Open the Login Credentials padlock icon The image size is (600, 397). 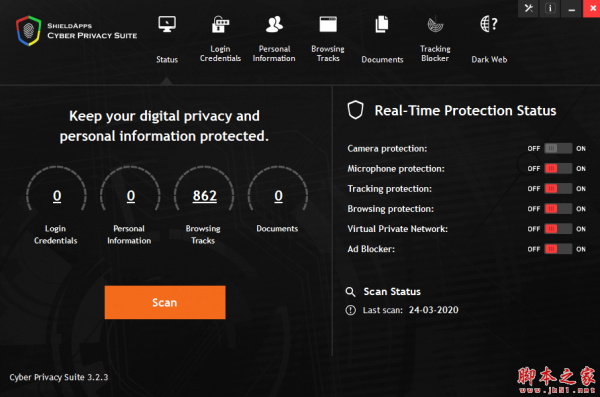pos(220,24)
